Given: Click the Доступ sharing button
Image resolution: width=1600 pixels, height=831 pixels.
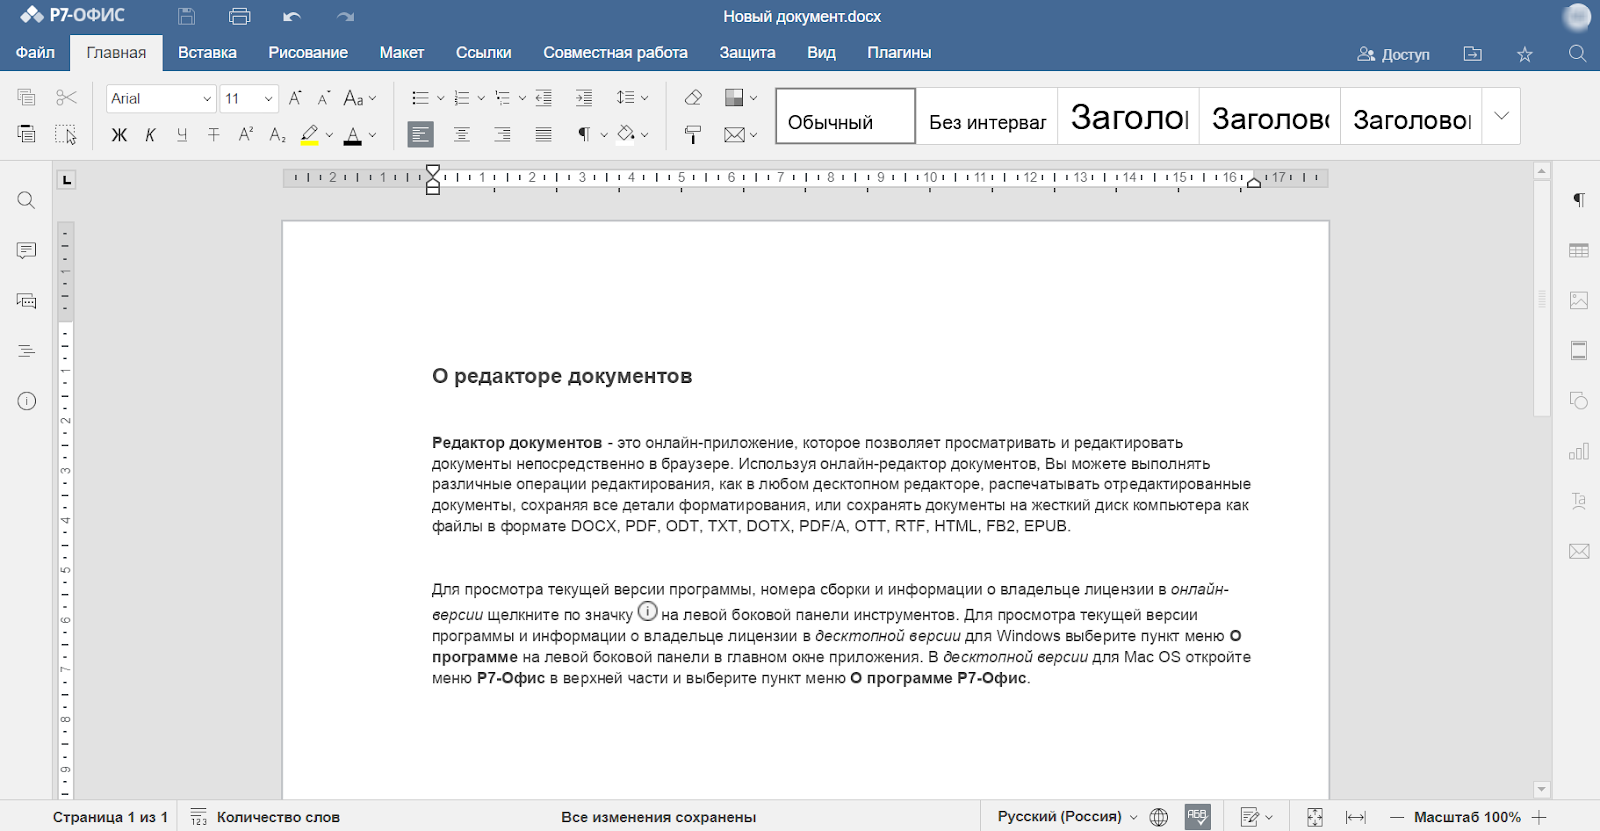Looking at the screenshot, I should (1393, 54).
